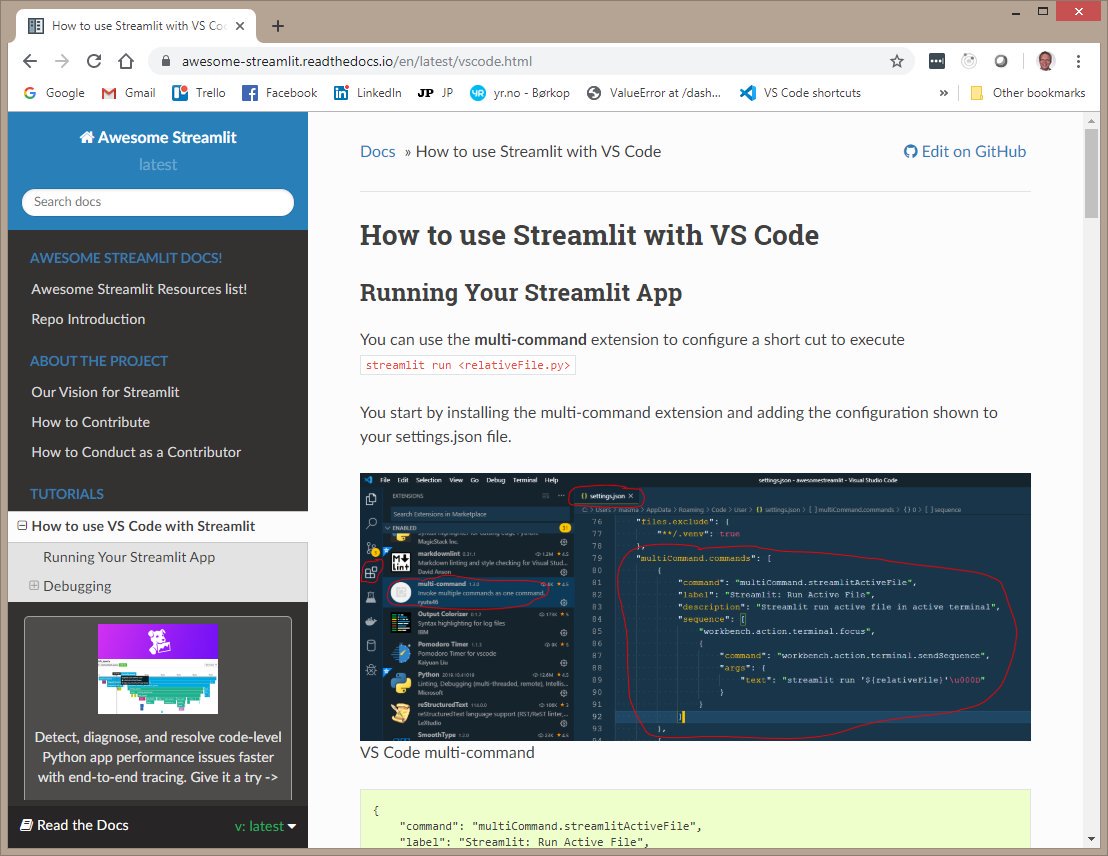Select the How to use Streamlit tab
1108x856 pixels.
(x=136, y=26)
